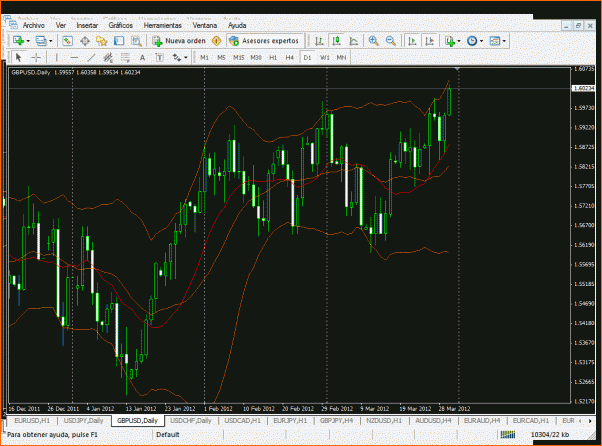The height and width of the screenshot is (446, 602).
Task: Open the Data Window crosshair icon
Action: coord(85,41)
